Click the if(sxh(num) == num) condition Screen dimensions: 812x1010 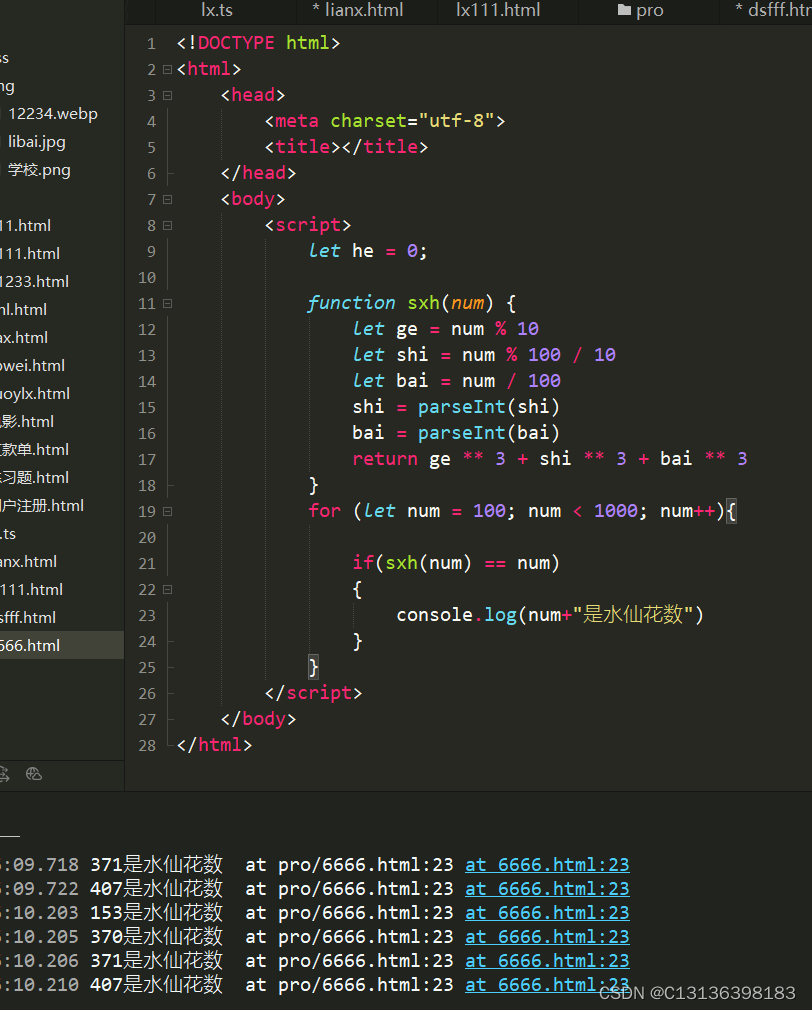coord(456,562)
